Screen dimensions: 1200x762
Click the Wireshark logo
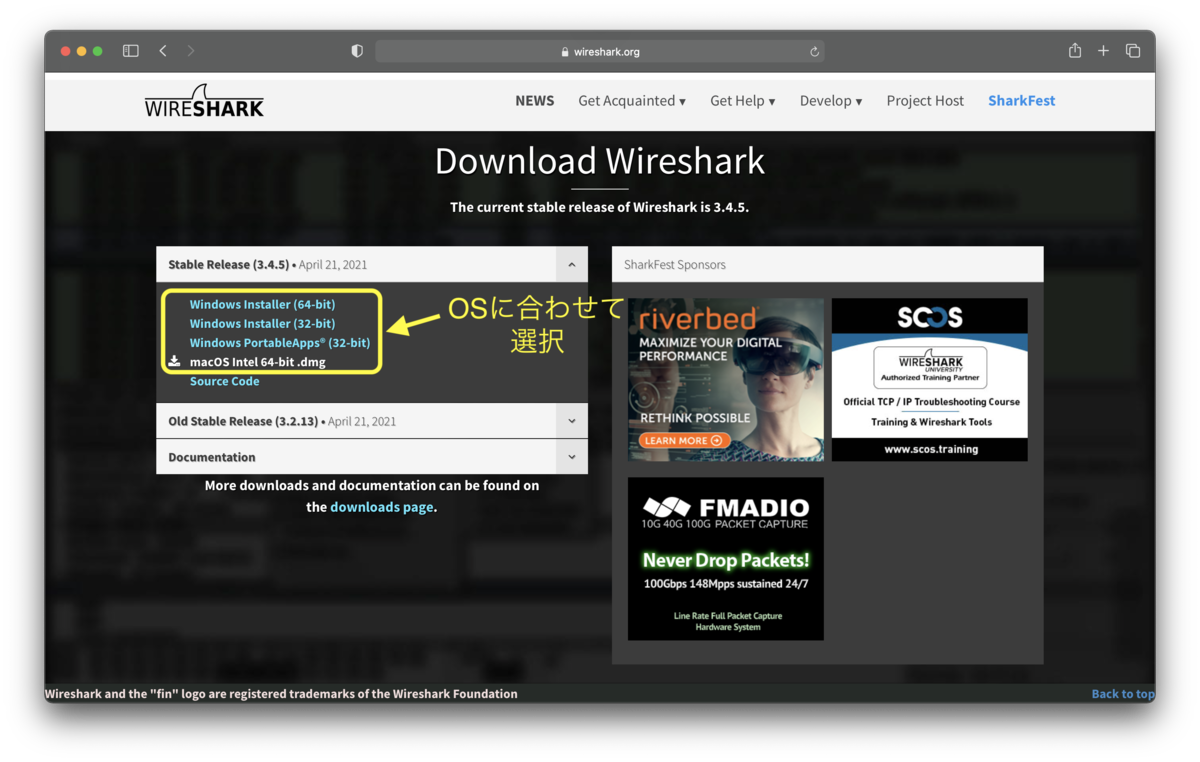click(x=204, y=101)
